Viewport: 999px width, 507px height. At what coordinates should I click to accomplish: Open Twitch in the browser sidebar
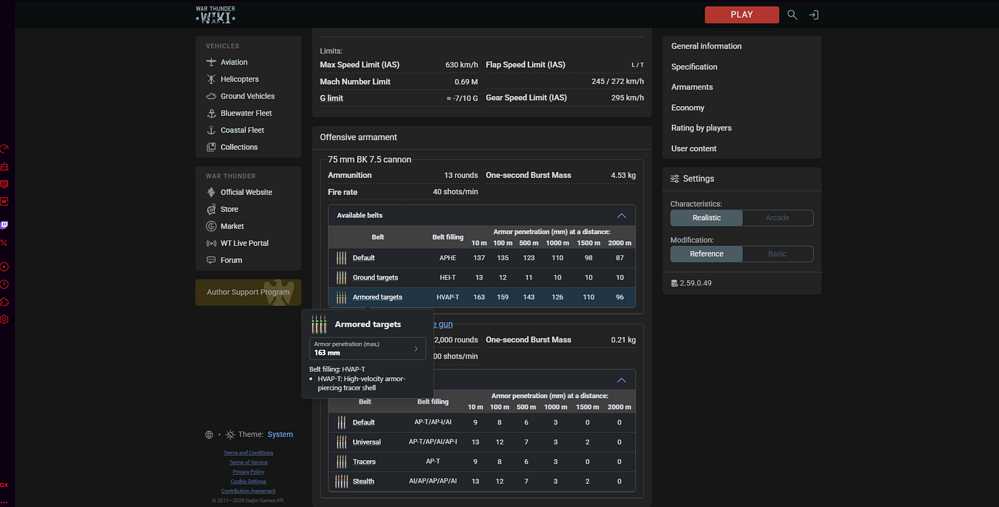point(4,225)
